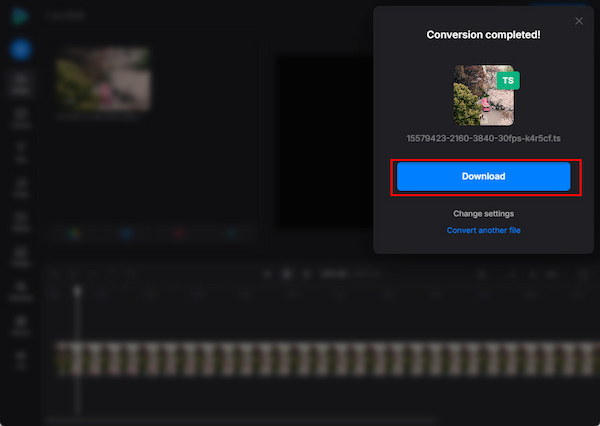Click the converted video thumbnail in dialog
This screenshot has height=426, width=600.
[x=483, y=95]
